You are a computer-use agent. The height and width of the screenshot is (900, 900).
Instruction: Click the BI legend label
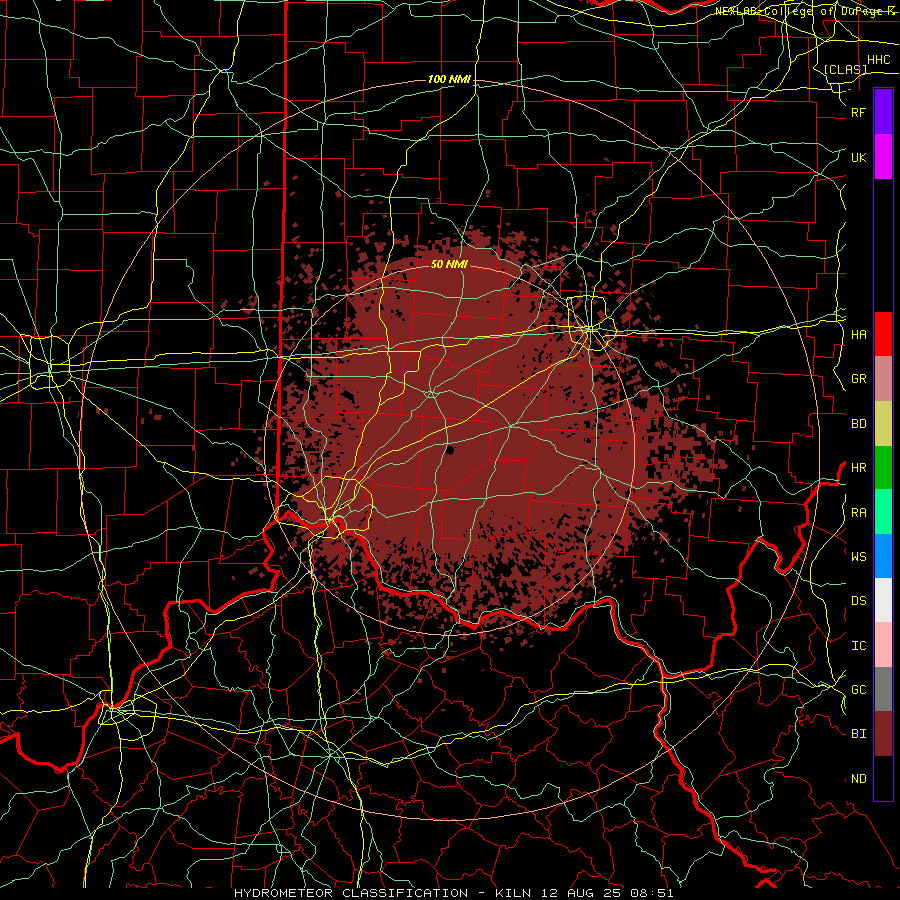859,734
